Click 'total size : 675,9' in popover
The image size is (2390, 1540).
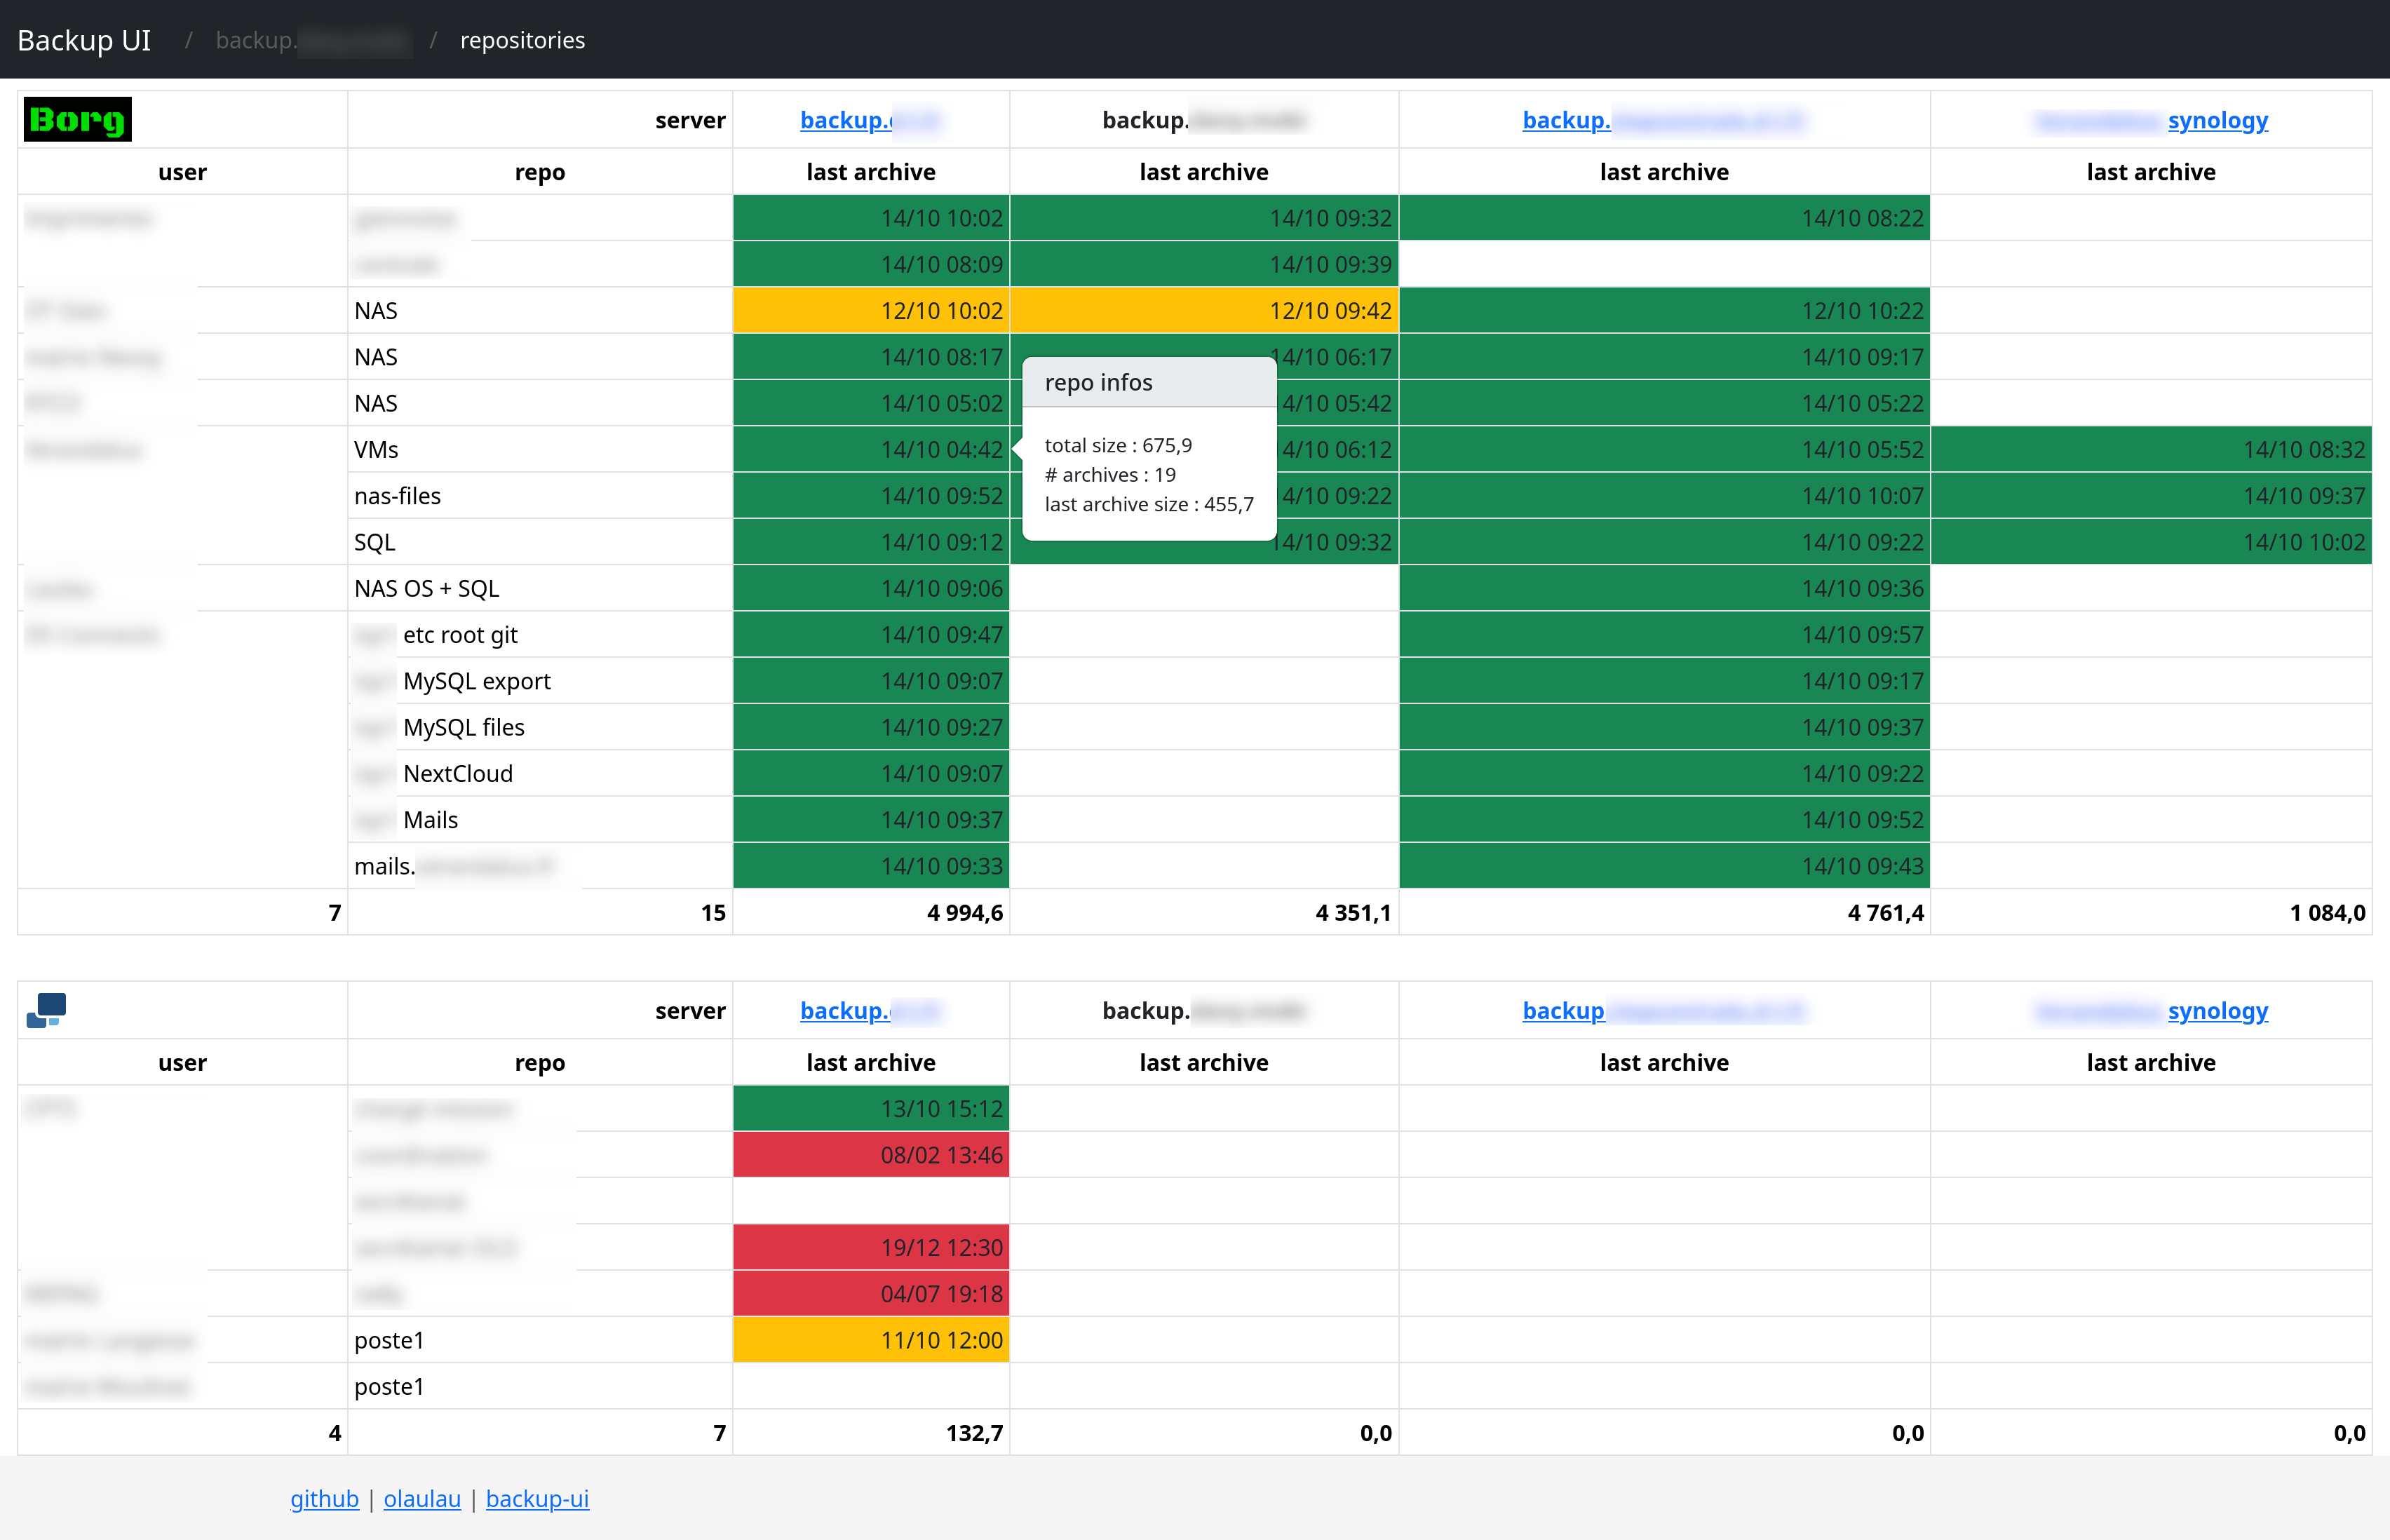pos(1118,445)
